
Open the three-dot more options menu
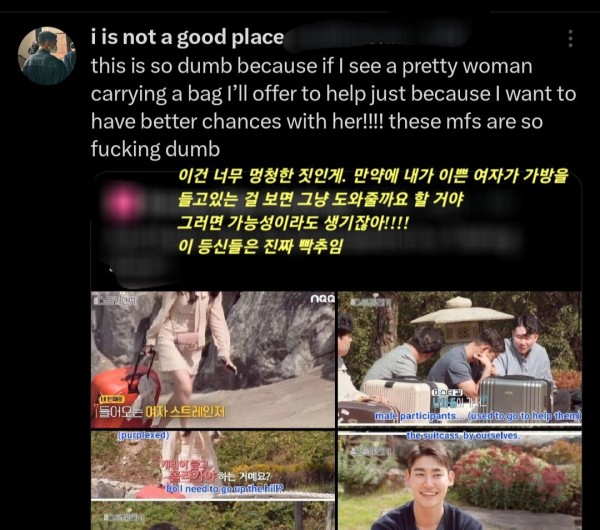pyautogui.click(x=570, y=38)
